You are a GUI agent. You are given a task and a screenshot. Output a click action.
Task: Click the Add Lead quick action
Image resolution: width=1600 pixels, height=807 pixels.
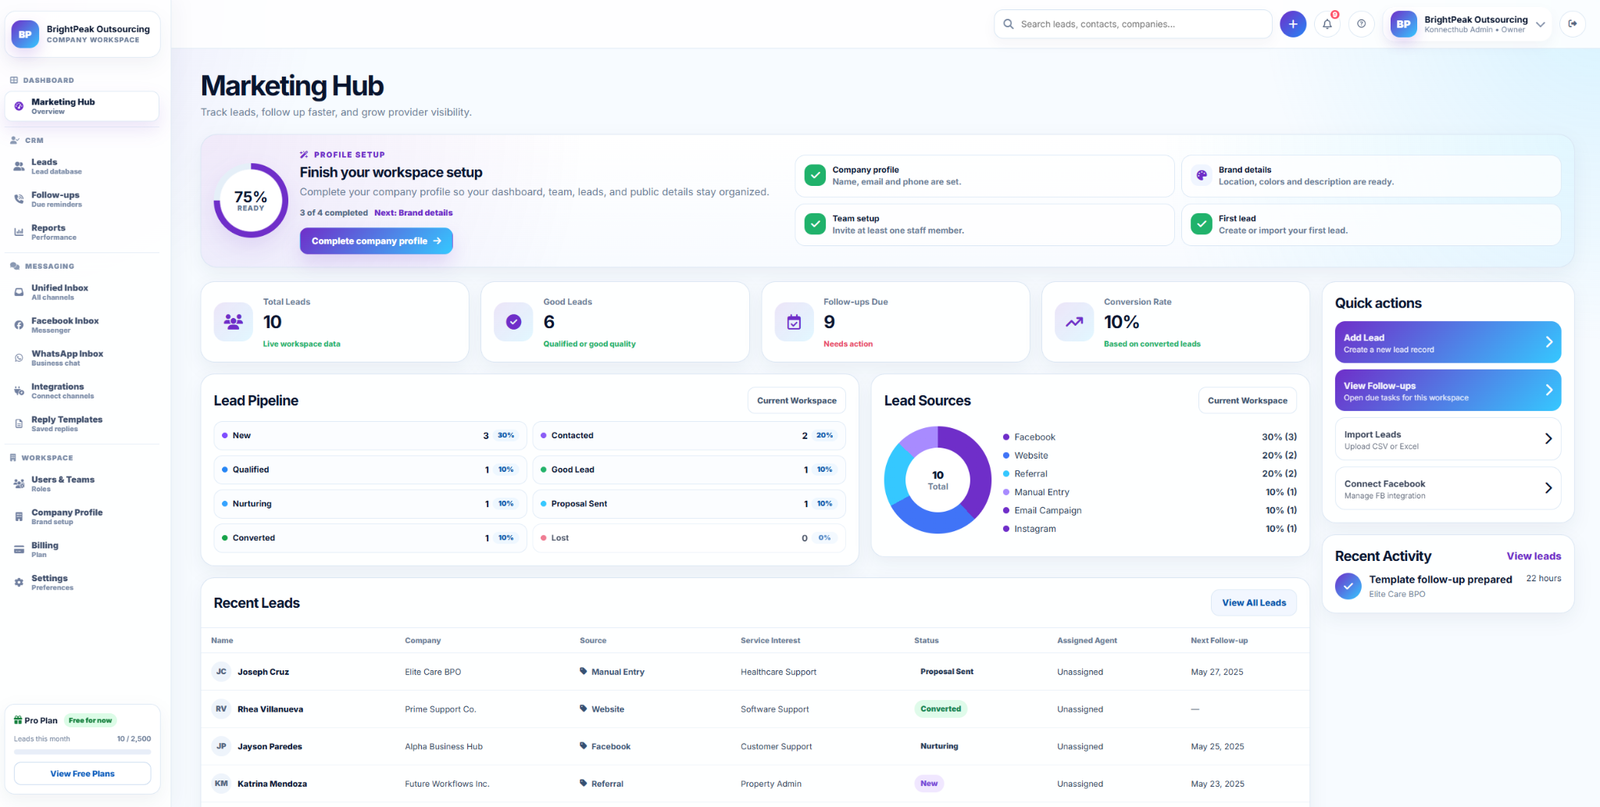click(1447, 342)
